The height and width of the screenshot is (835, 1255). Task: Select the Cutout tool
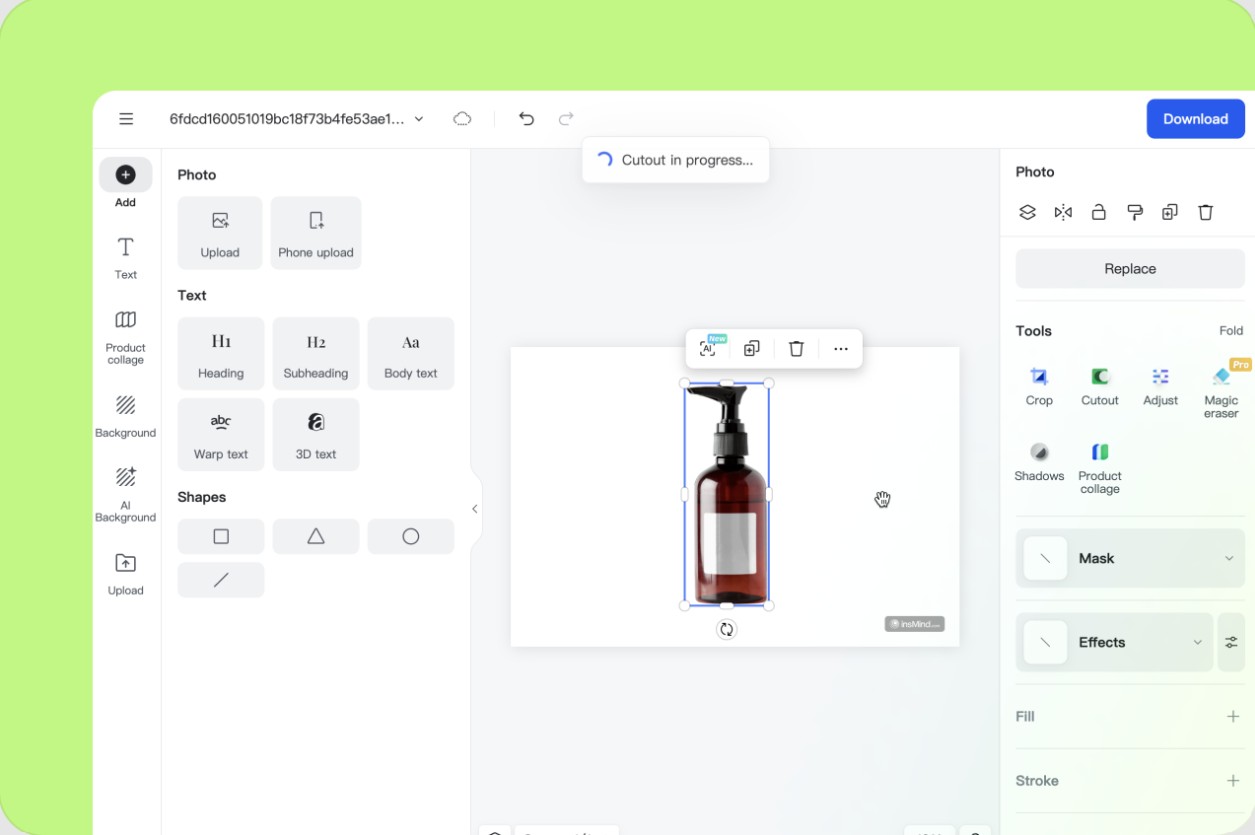pyautogui.click(x=1100, y=386)
